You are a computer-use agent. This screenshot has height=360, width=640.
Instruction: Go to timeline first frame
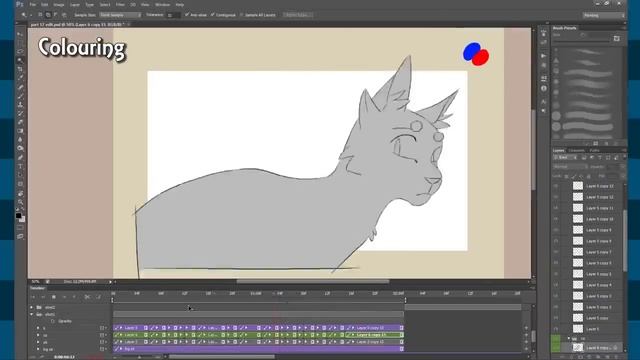pos(33,297)
